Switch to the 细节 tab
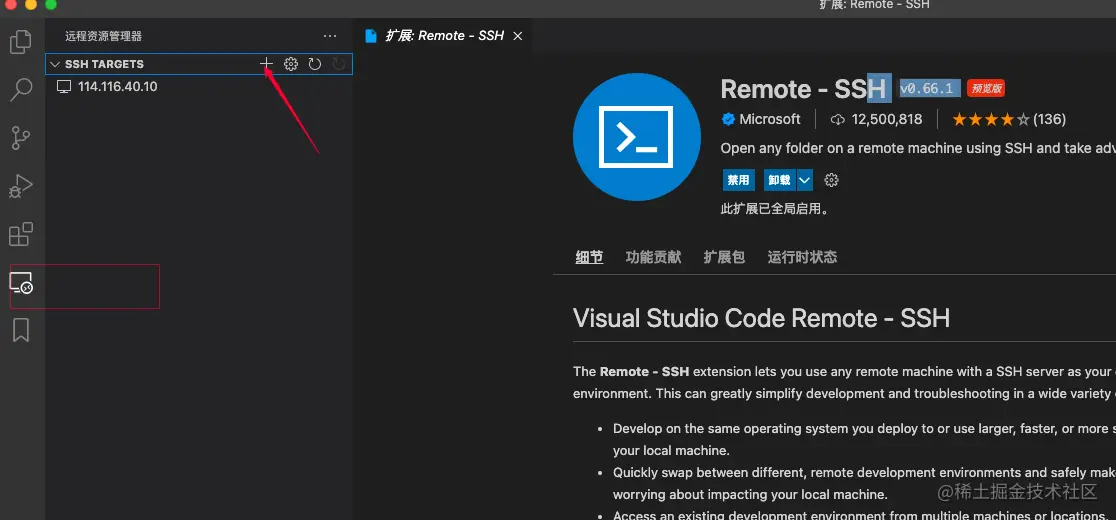This screenshot has height=520, width=1116. tap(589, 257)
